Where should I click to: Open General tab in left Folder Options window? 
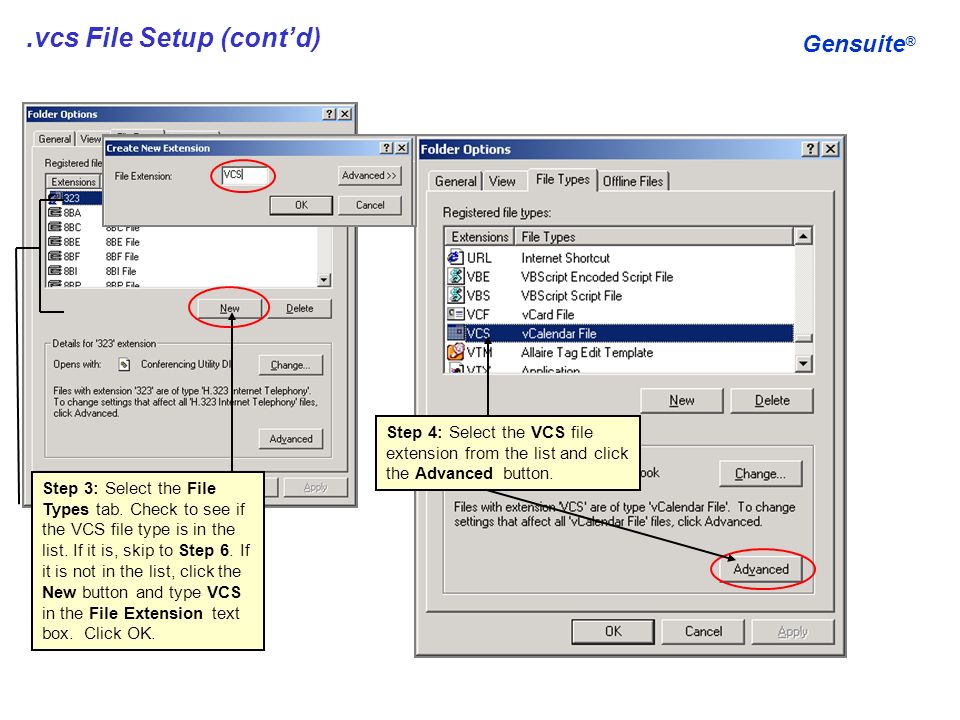54,139
